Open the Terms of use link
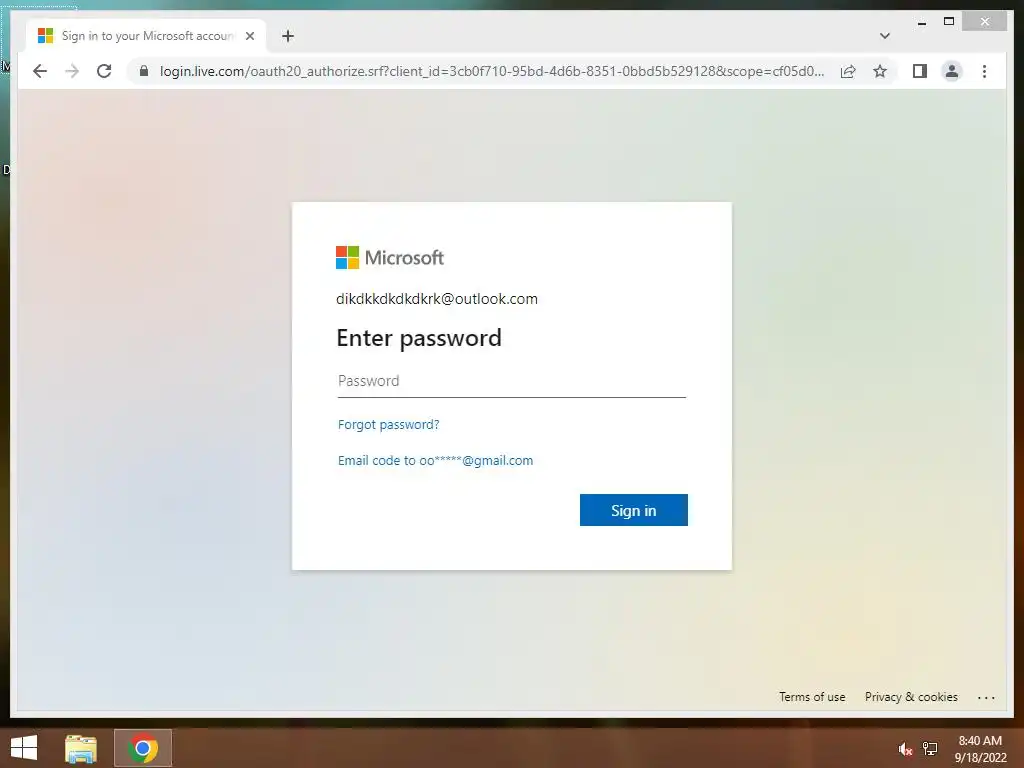 click(812, 697)
